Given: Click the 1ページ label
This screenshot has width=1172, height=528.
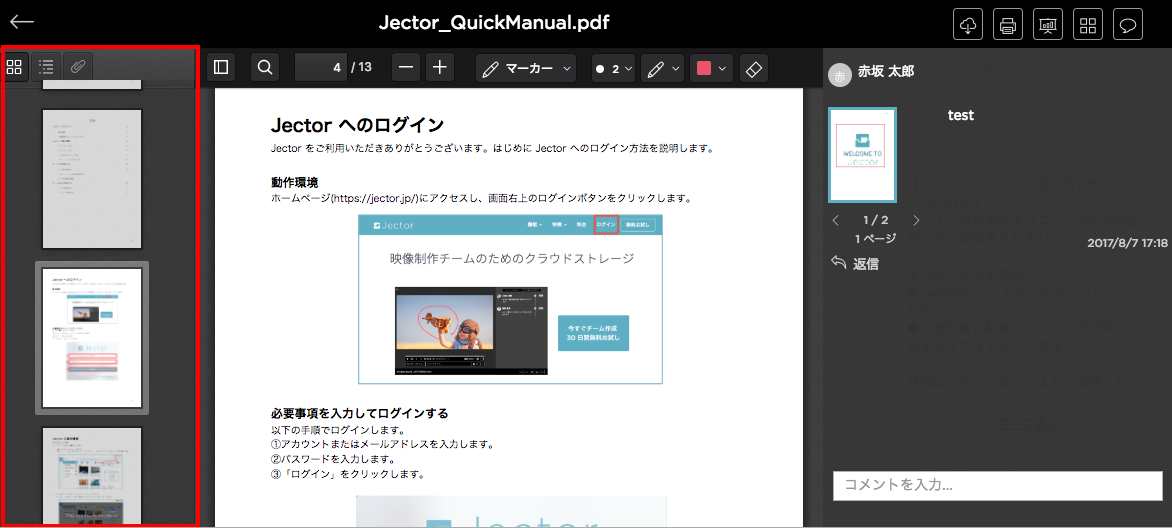Looking at the screenshot, I should [x=875, y=239].
